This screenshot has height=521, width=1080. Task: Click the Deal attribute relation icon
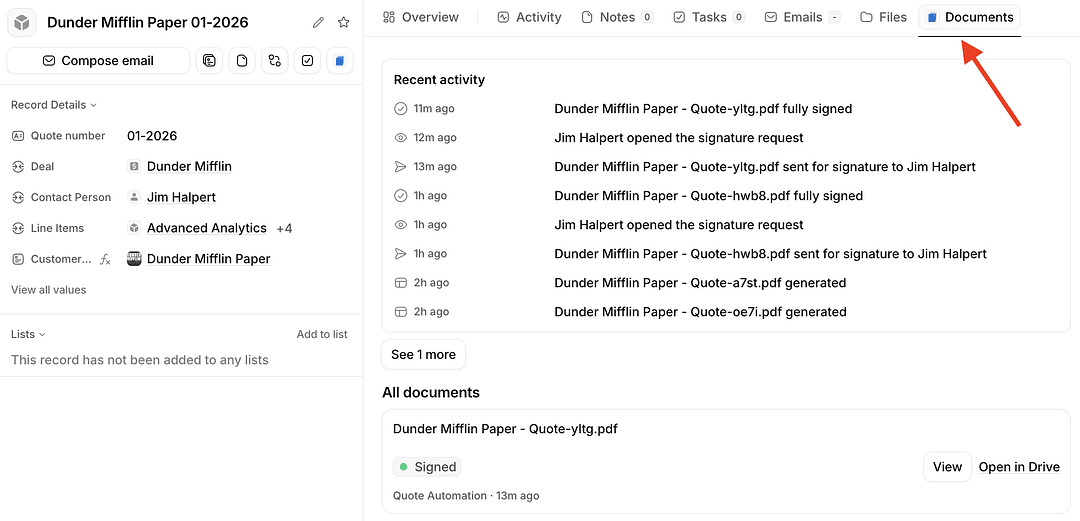[18, 166]
